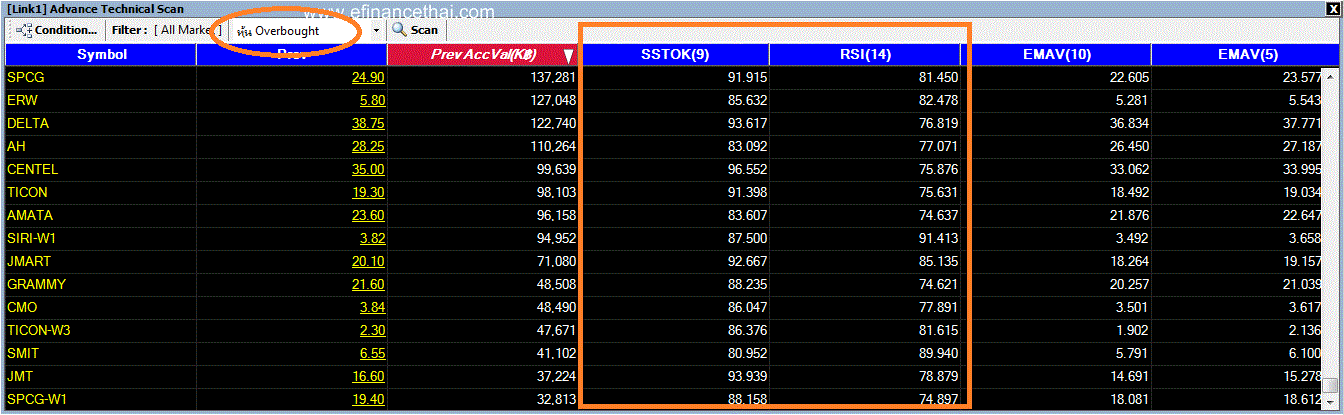Open the 16.60 price link for JMT
The height and width of the screenshot is (415, 1344).
368,376
